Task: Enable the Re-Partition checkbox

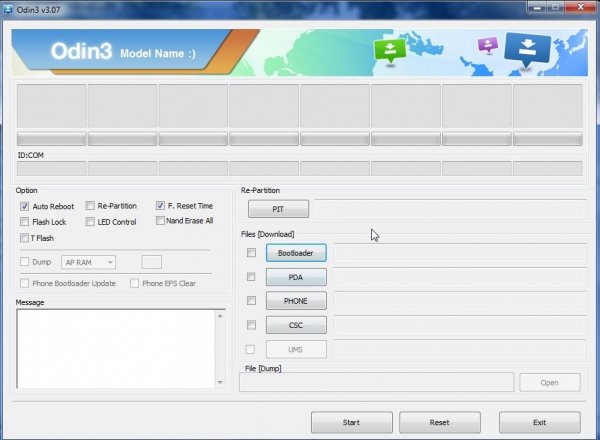Action: pos(90,206)
